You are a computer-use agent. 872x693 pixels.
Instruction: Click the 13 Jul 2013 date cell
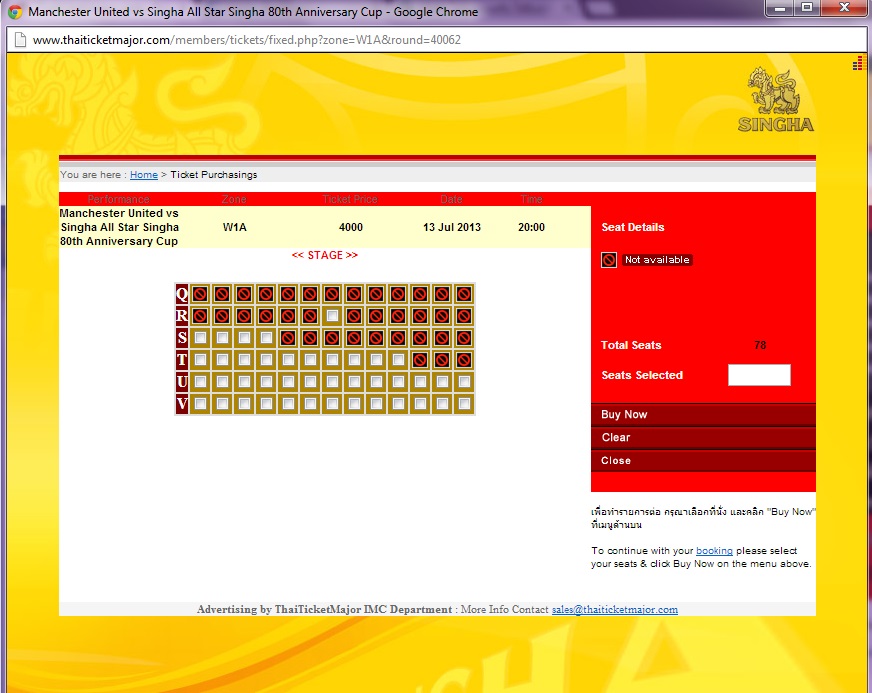click(x=452, y=227)
